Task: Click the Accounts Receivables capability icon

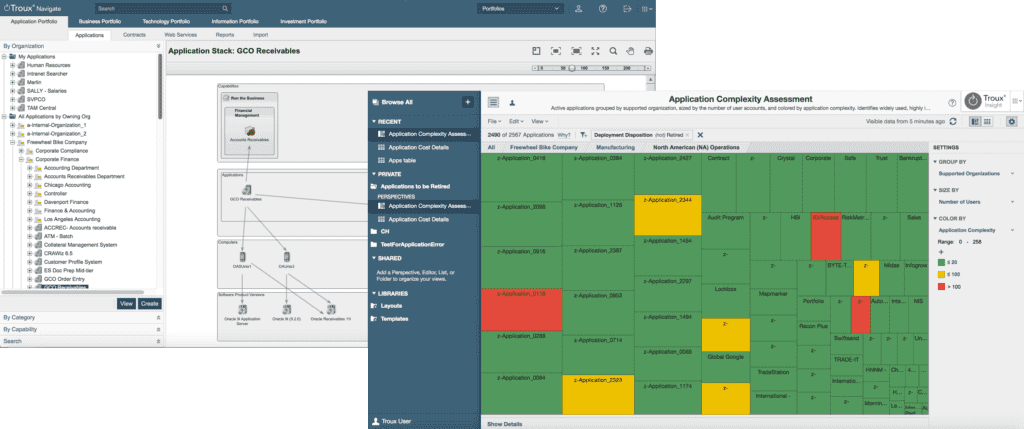Action: click(x=250, y=131)
